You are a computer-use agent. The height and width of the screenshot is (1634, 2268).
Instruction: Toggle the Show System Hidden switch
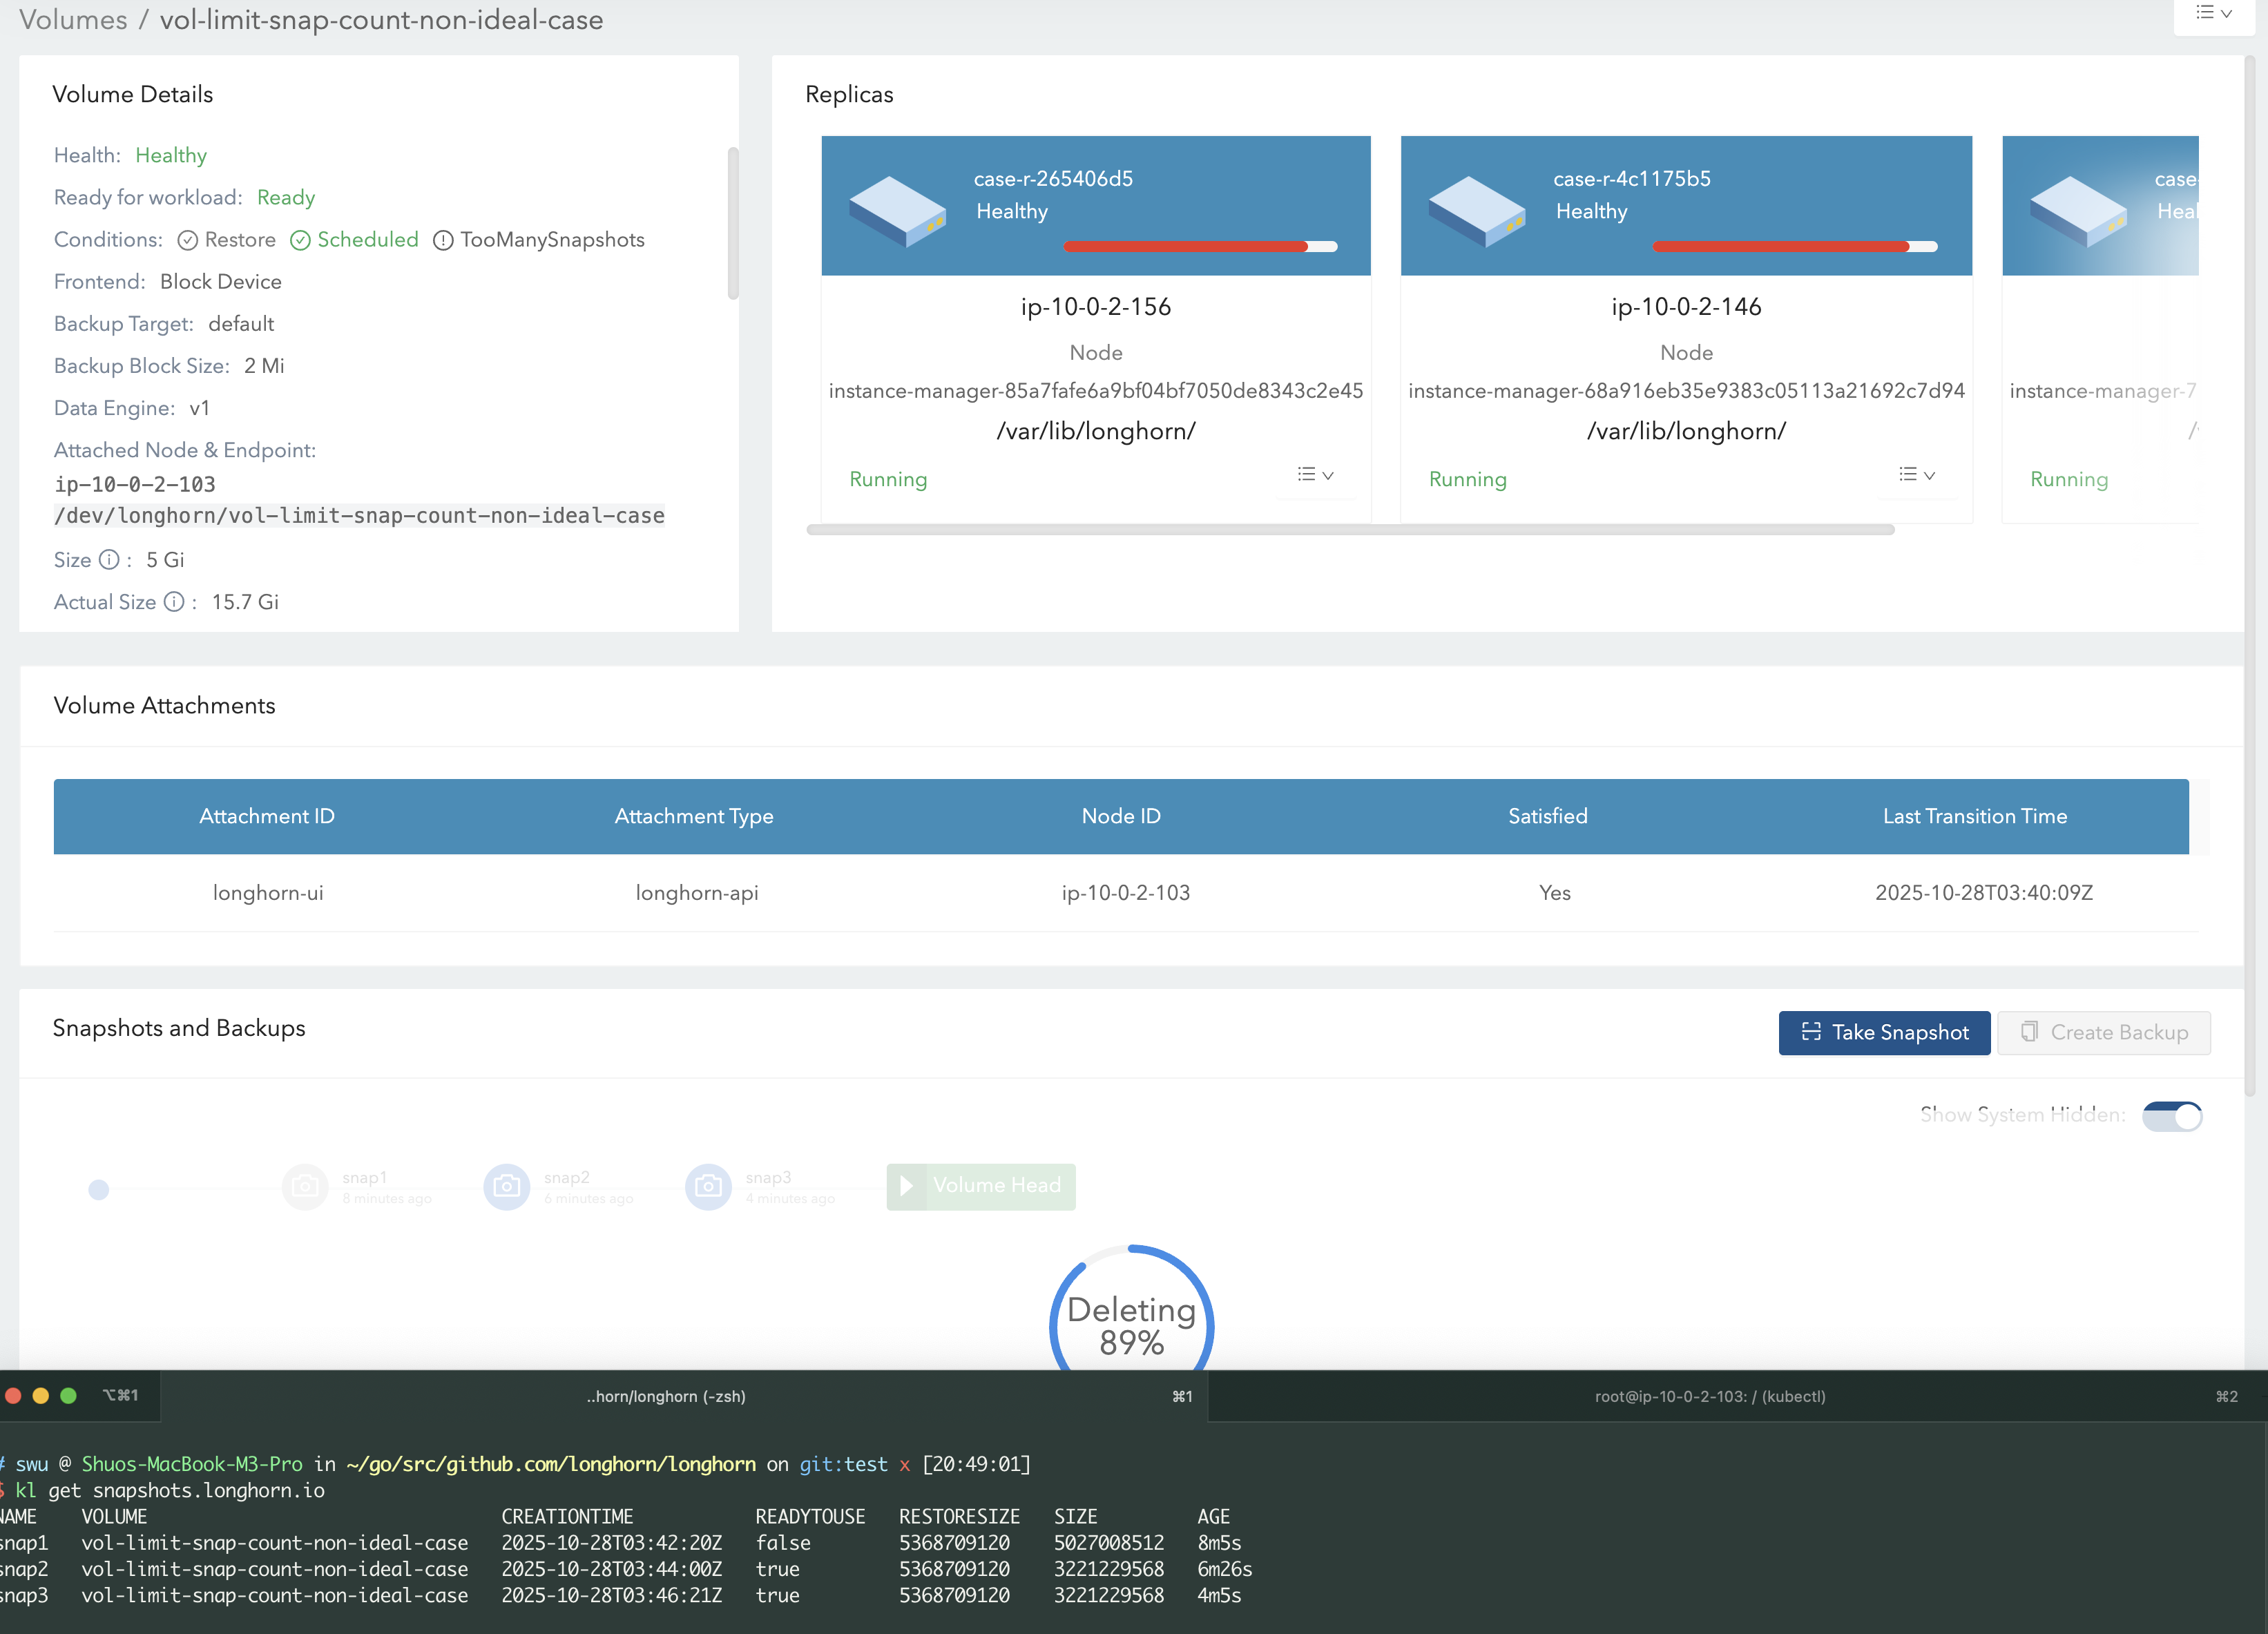click(x=2171, y=1116)
